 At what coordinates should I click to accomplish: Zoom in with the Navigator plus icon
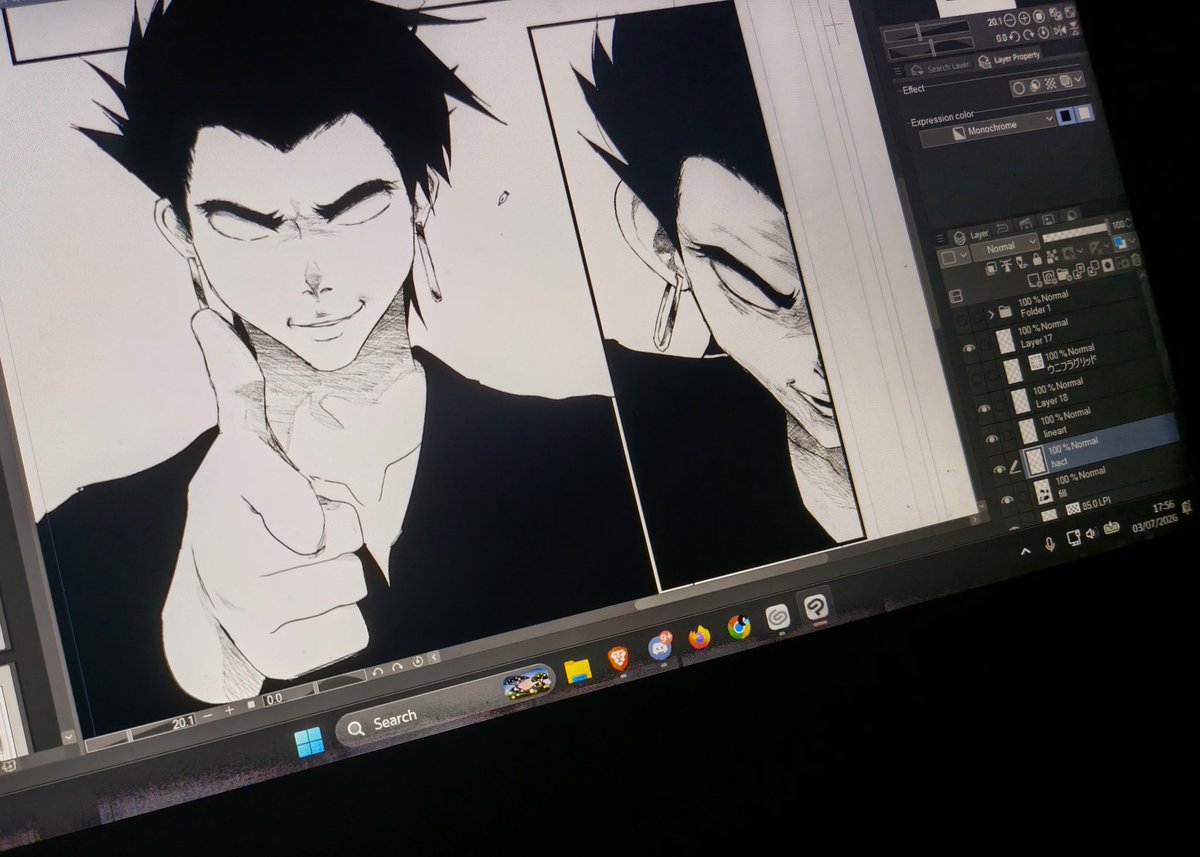[1024, 18]
